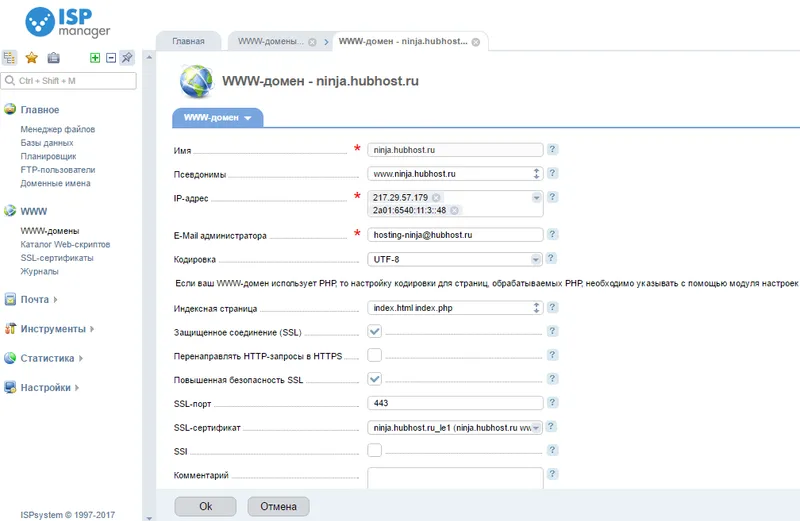Screen dimensions: 800x521
Task: Enable Перенаправлять HTTP-запросы в HTTPS checkbox
Action: [374, 355]
